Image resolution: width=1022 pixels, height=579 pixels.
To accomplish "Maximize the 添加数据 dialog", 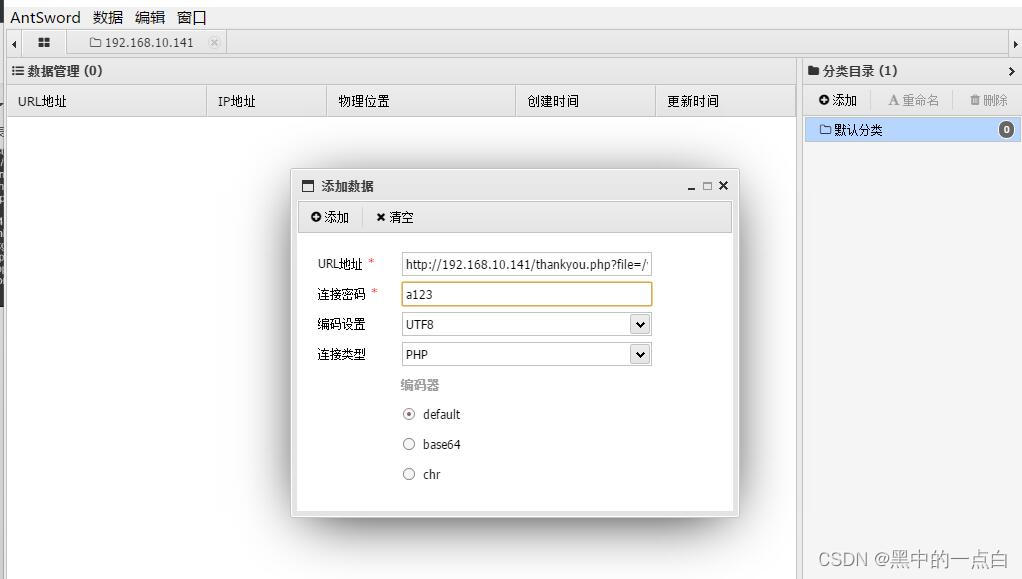I will [x=707, y=186].
